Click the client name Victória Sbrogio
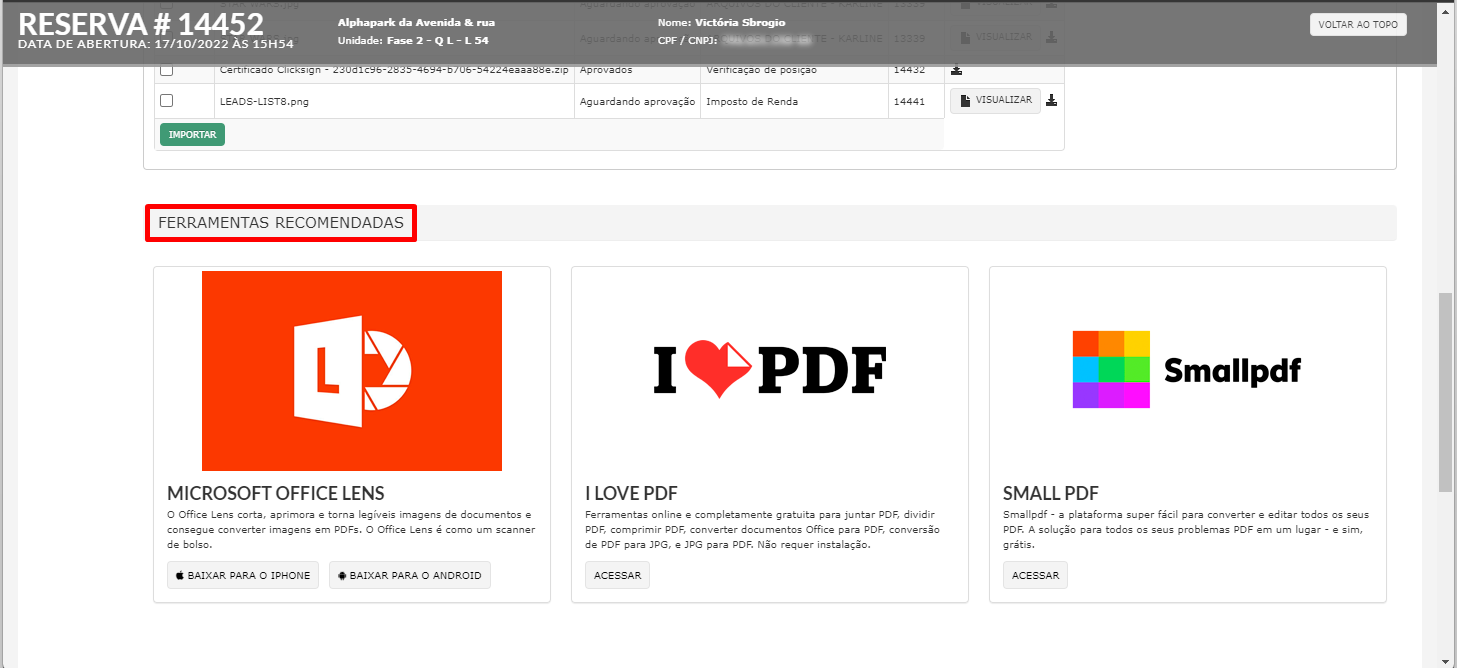This screenshot has height=668, width=1457. (740, 22)
